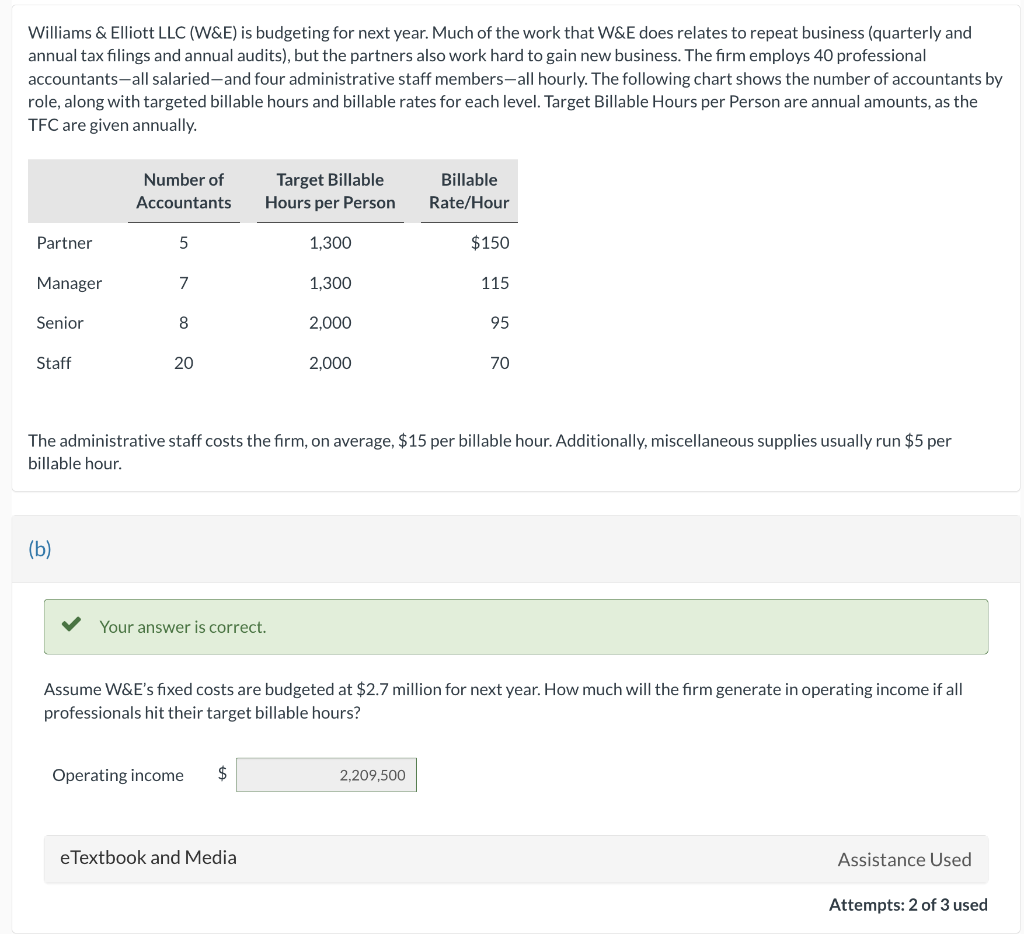Viewport: 1024px width, 934px height.
Task: Click the Senior row showing 2,000 hours
Action: pyautogui.click(x=330, y=322)
